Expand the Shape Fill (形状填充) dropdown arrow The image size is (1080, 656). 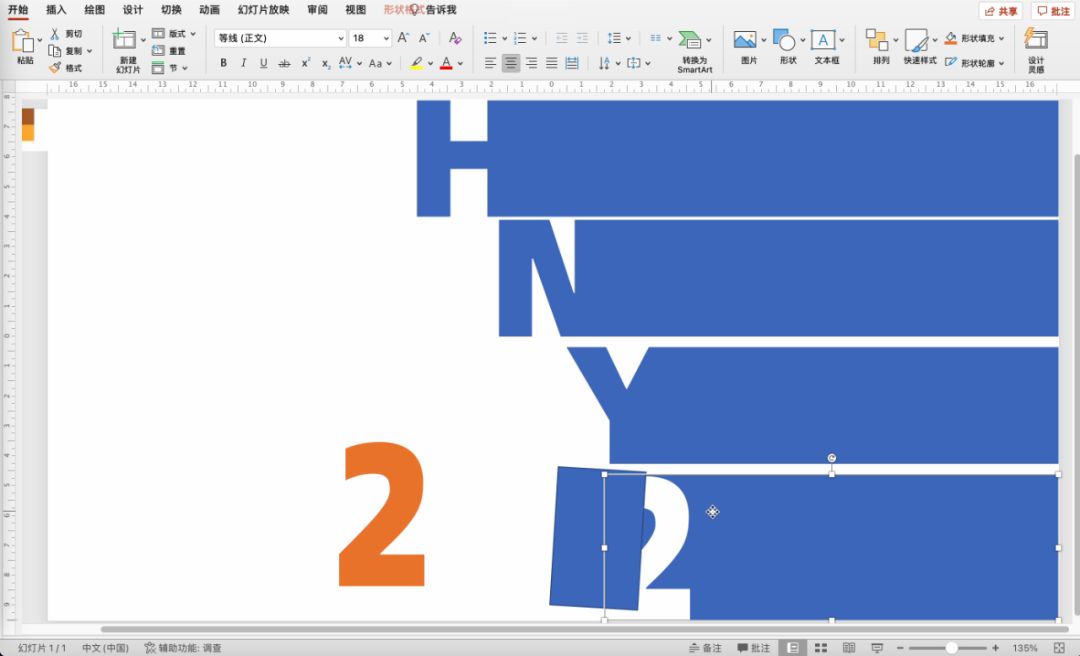tap(1002, 38)
